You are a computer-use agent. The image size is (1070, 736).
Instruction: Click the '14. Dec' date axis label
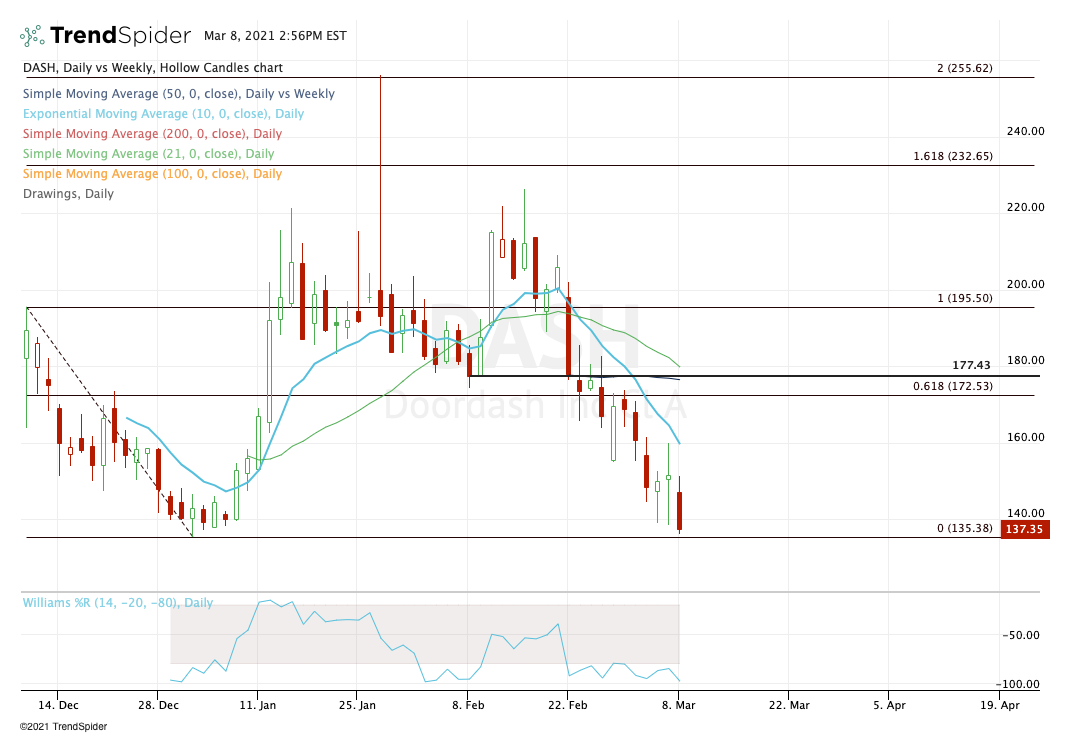pyautogui.click(x=58, y=705)
